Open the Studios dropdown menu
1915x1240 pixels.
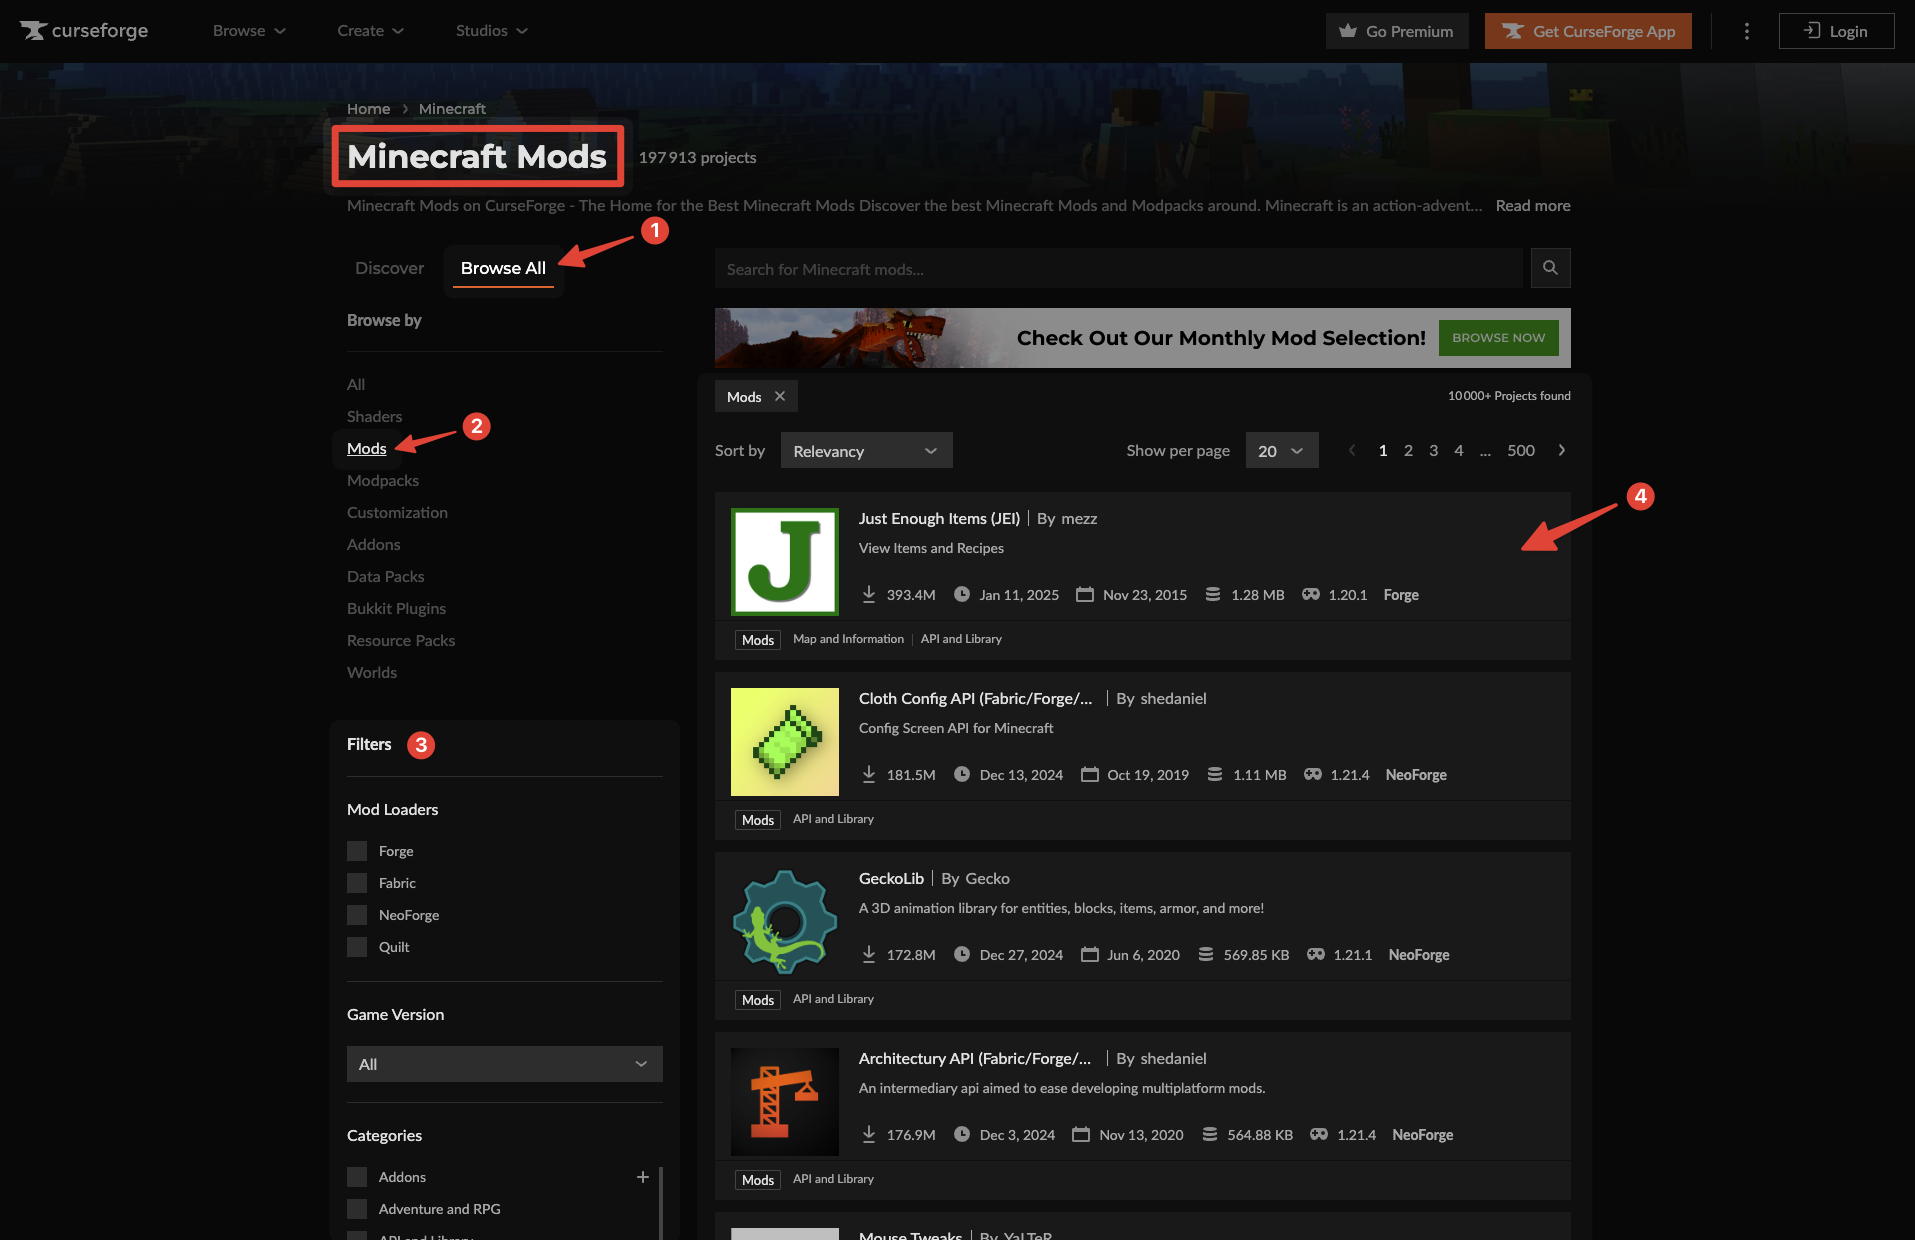coord(491,31)
